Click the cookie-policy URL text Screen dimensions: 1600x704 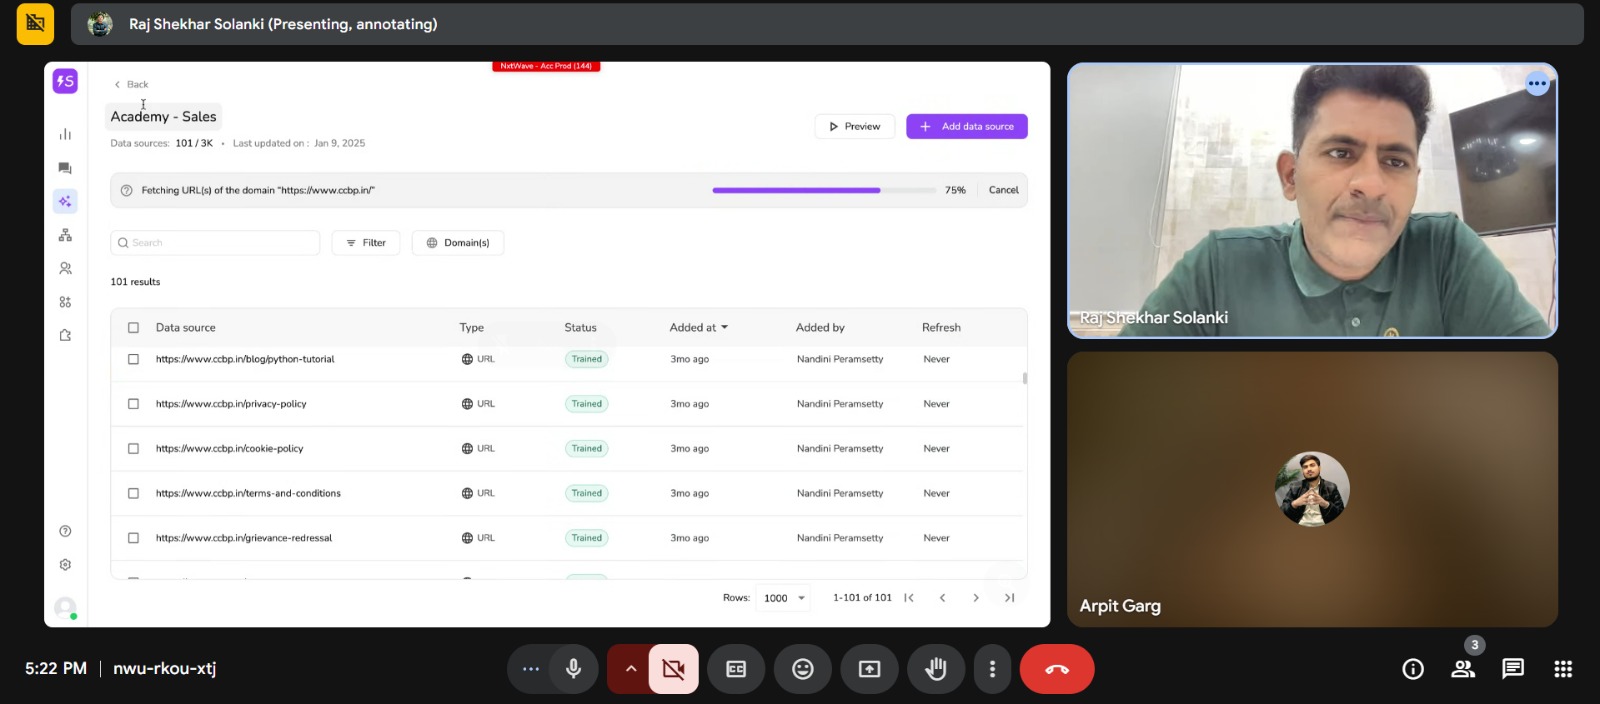(x=229, y=449)
